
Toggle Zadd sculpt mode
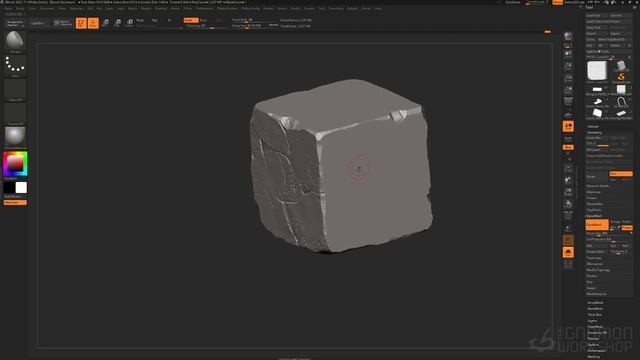pyautogui.click(x=191, y=20)
